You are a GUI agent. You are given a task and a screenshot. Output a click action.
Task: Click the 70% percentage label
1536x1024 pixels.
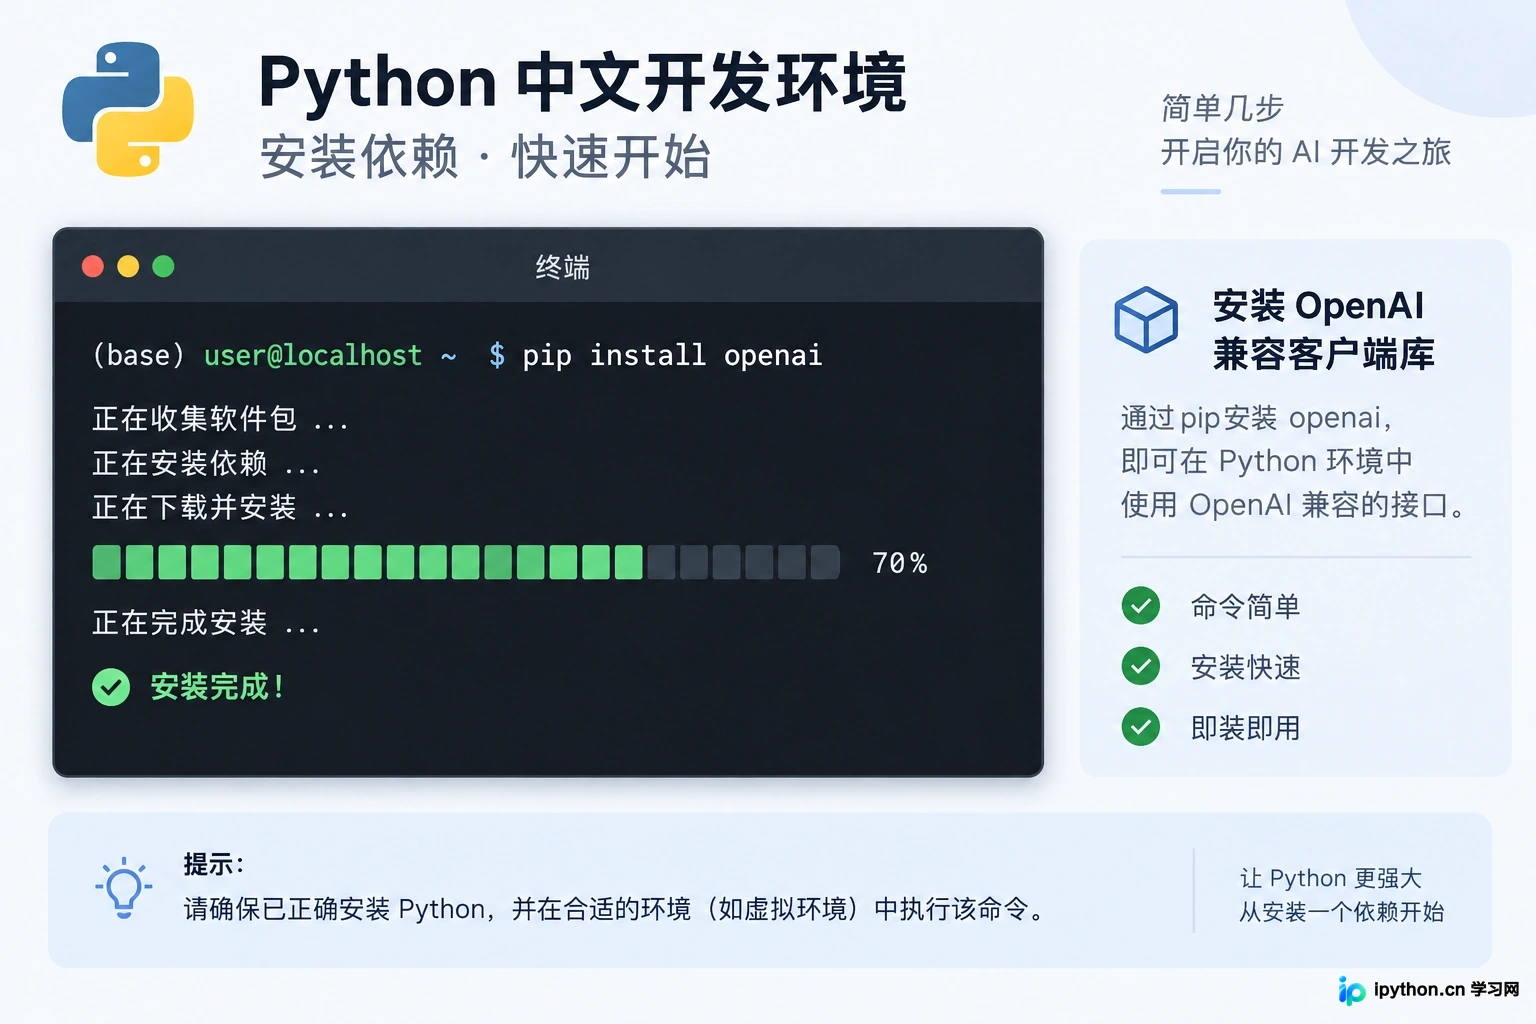[899, 563]
